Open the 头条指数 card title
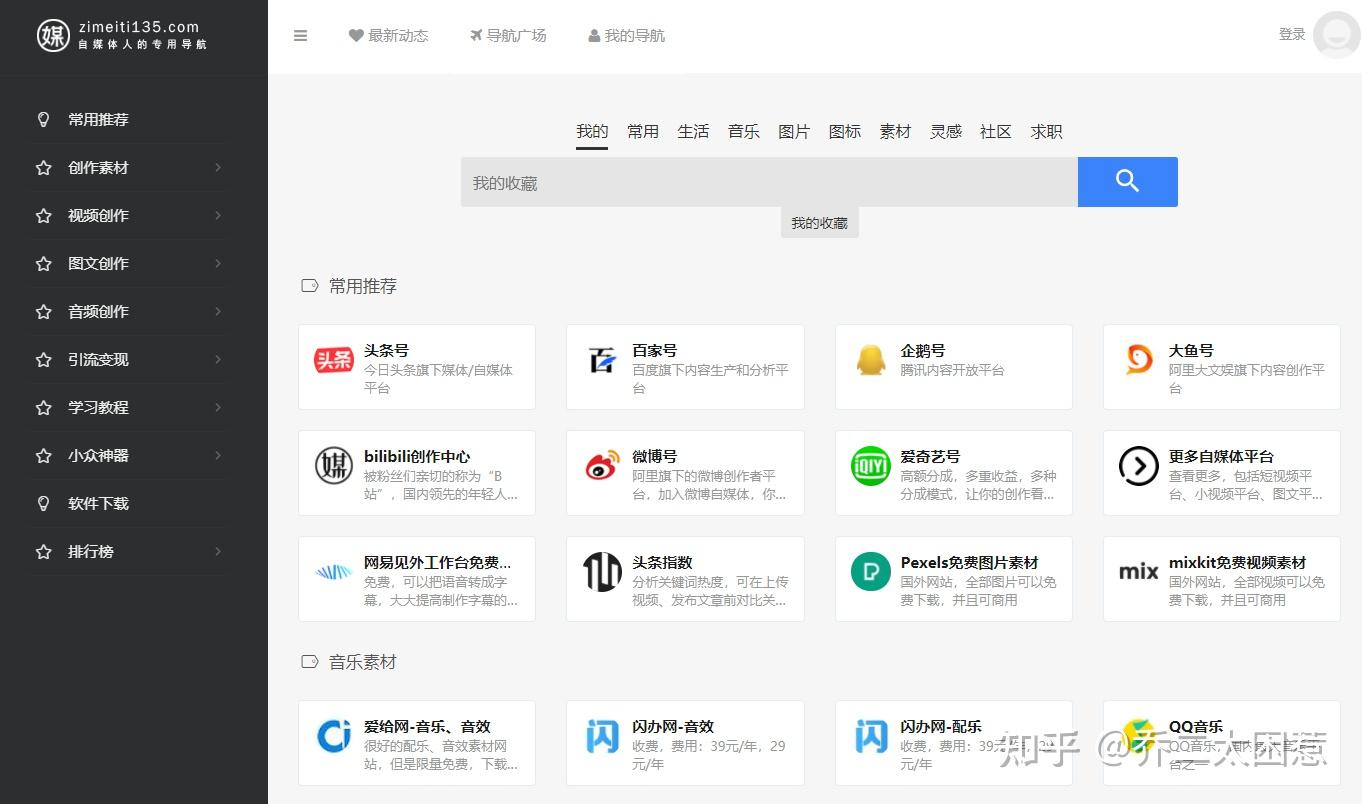This screenshot has height=804, width=1362. coord(662,562)
